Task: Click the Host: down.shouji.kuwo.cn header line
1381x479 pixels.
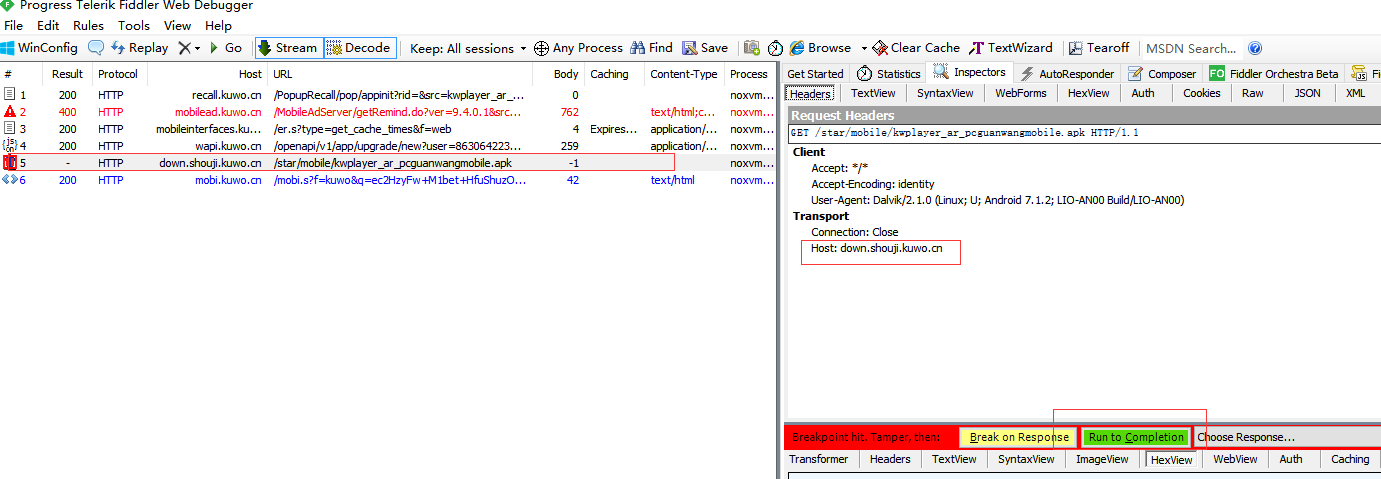Action: (x=877, y=248)
